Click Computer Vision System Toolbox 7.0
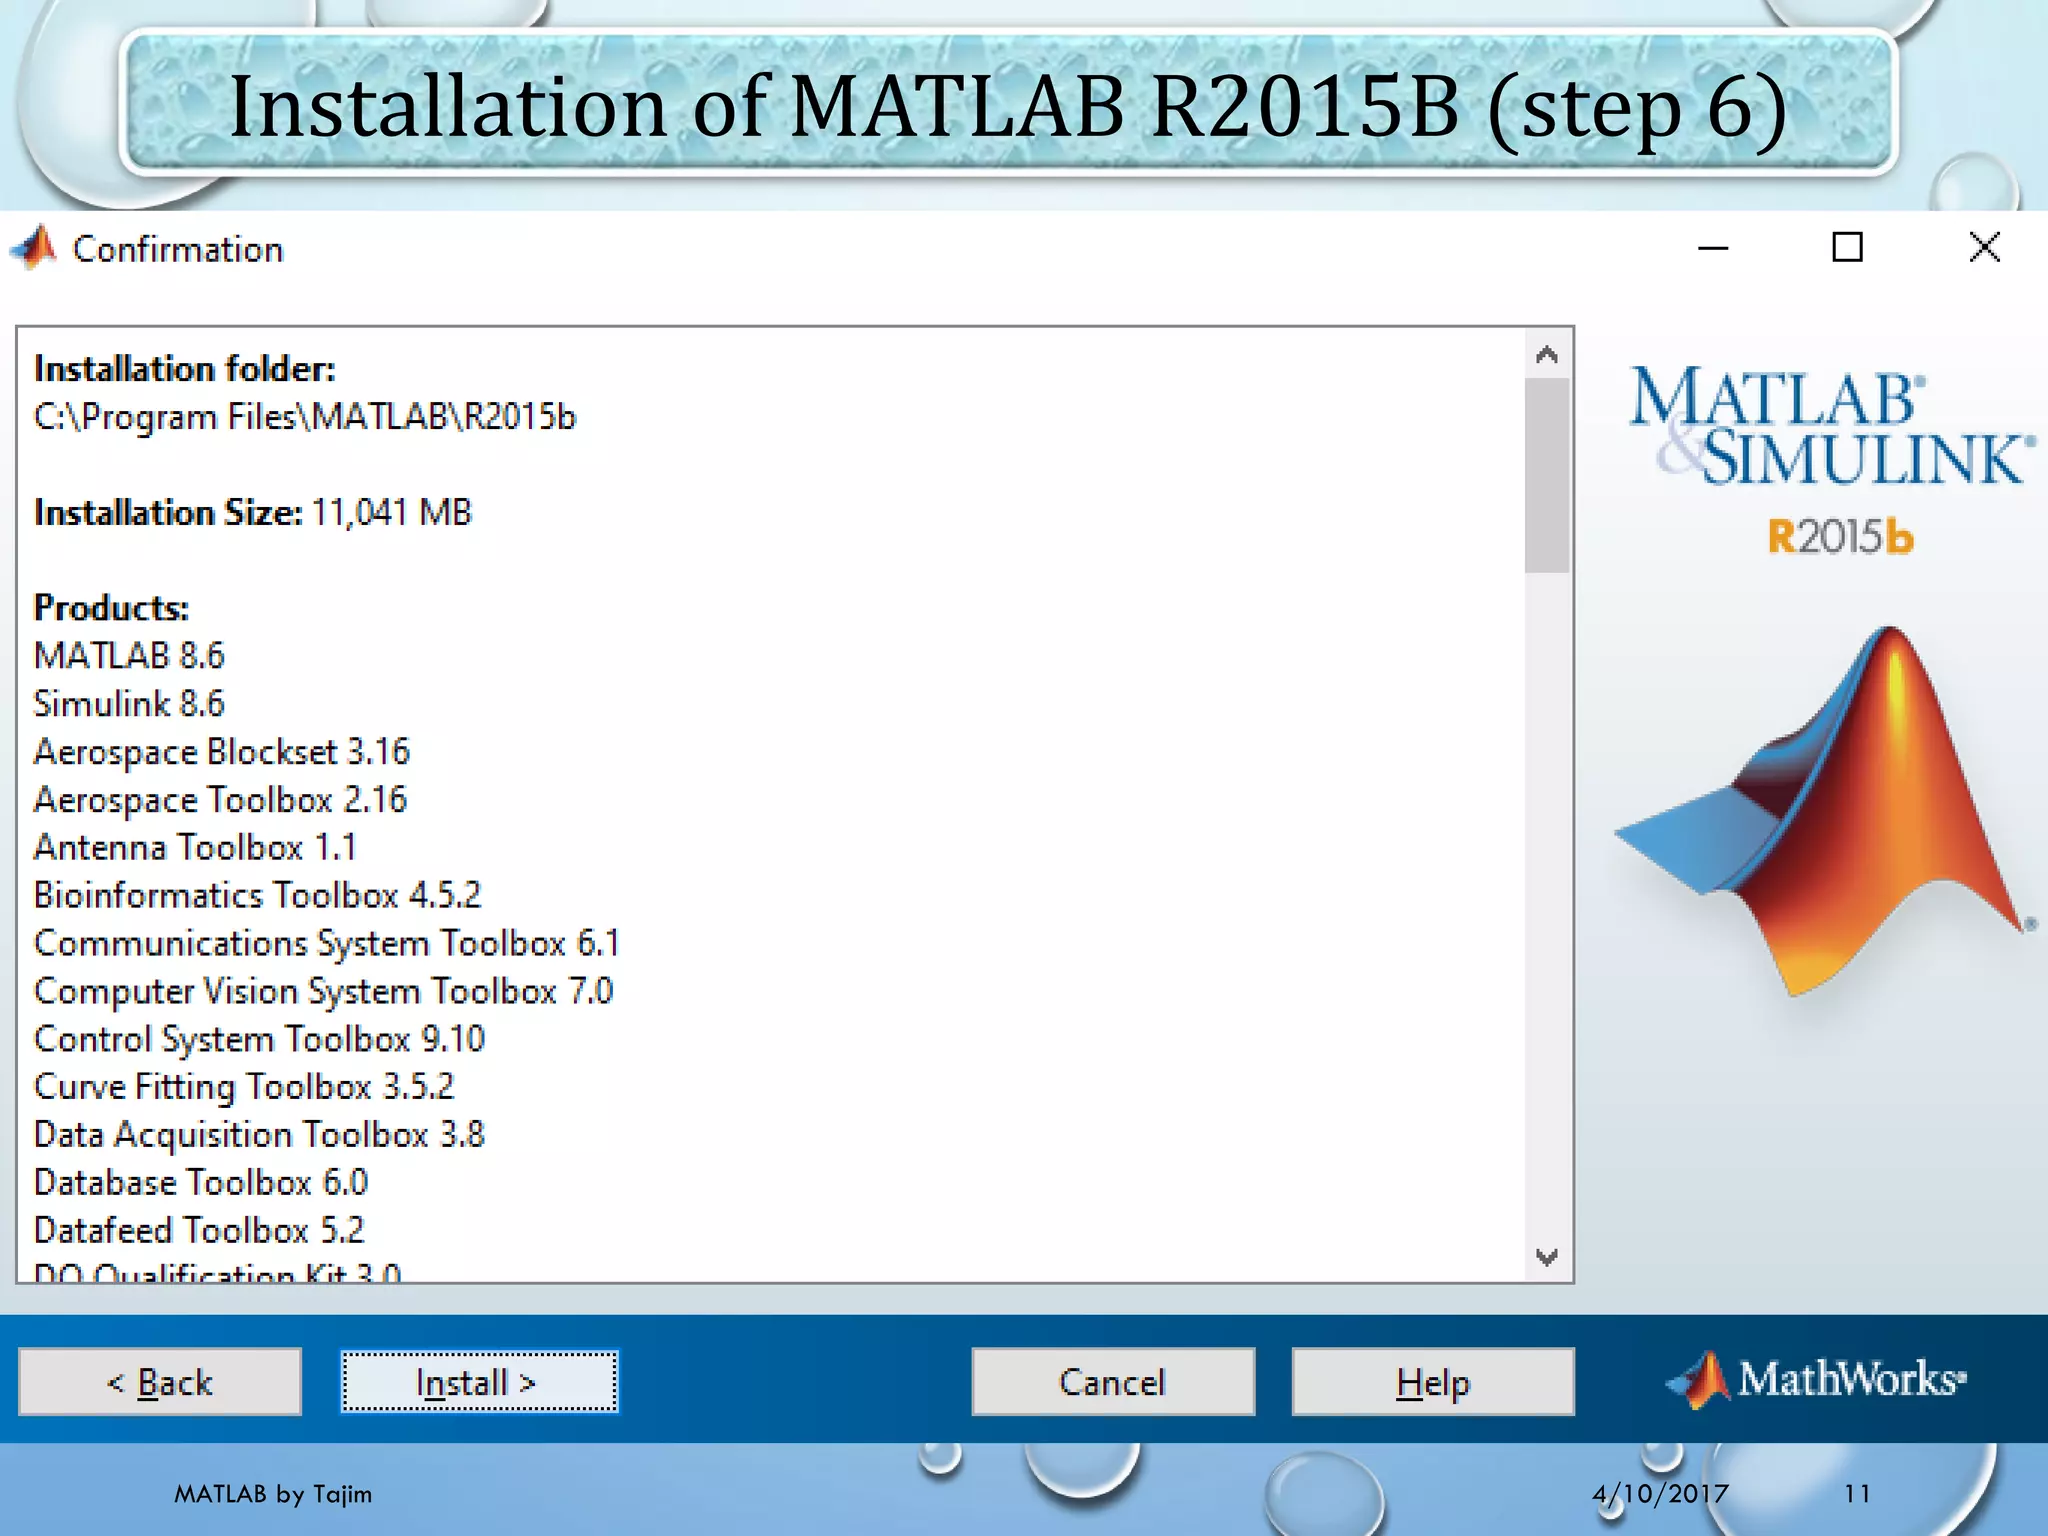The image size is (2048, 1536). (x=323, y=991)
